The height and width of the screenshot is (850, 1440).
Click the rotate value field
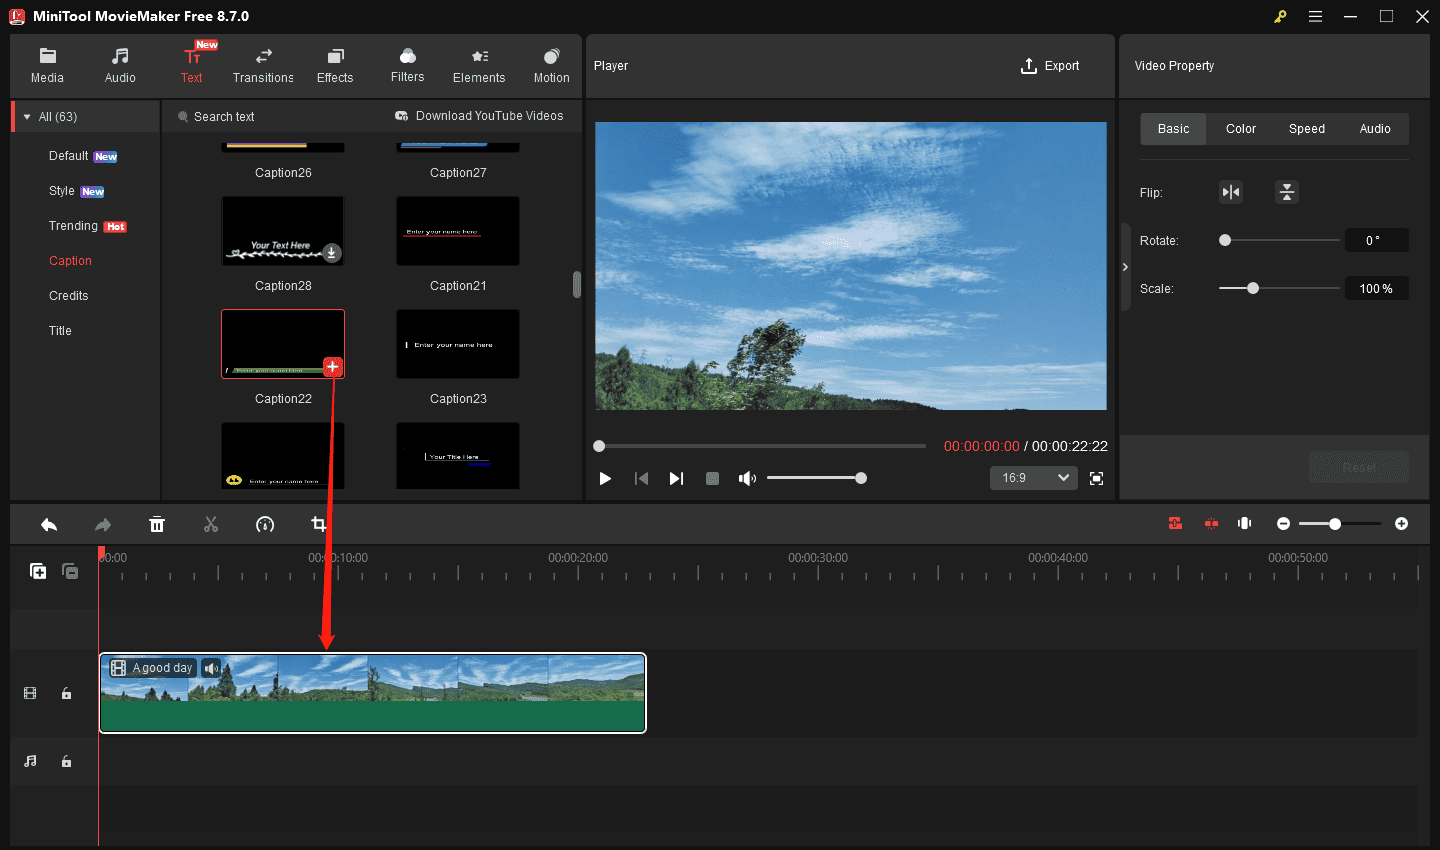1376,240
